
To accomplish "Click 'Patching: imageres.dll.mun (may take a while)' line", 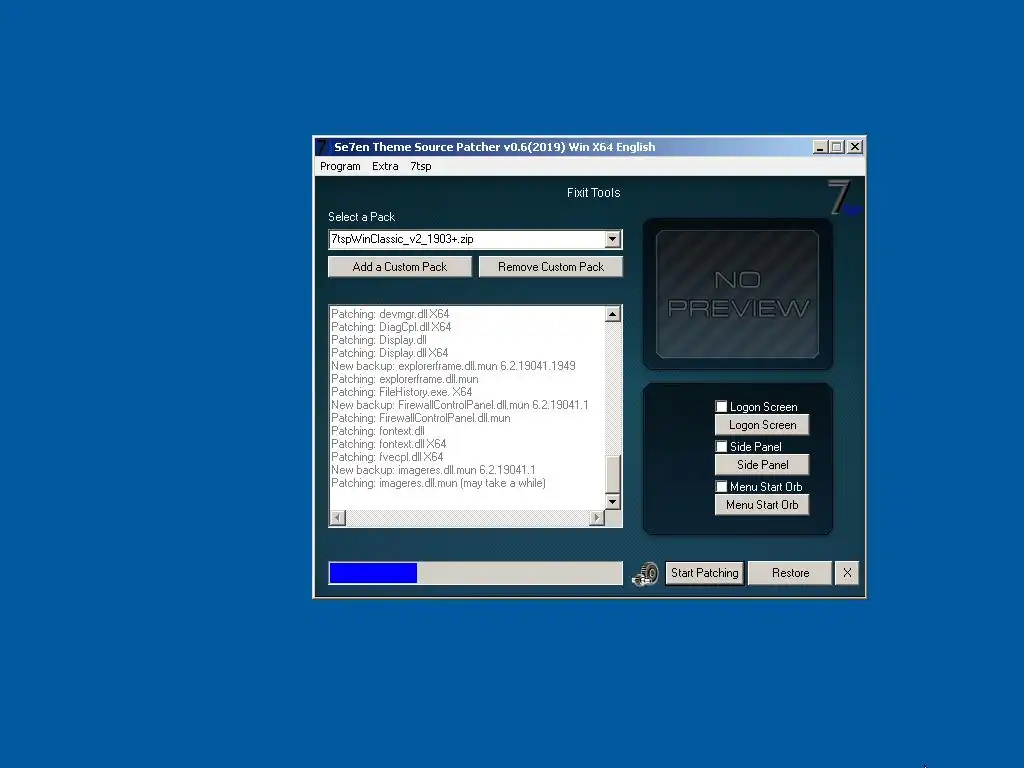I will [438, 483].
